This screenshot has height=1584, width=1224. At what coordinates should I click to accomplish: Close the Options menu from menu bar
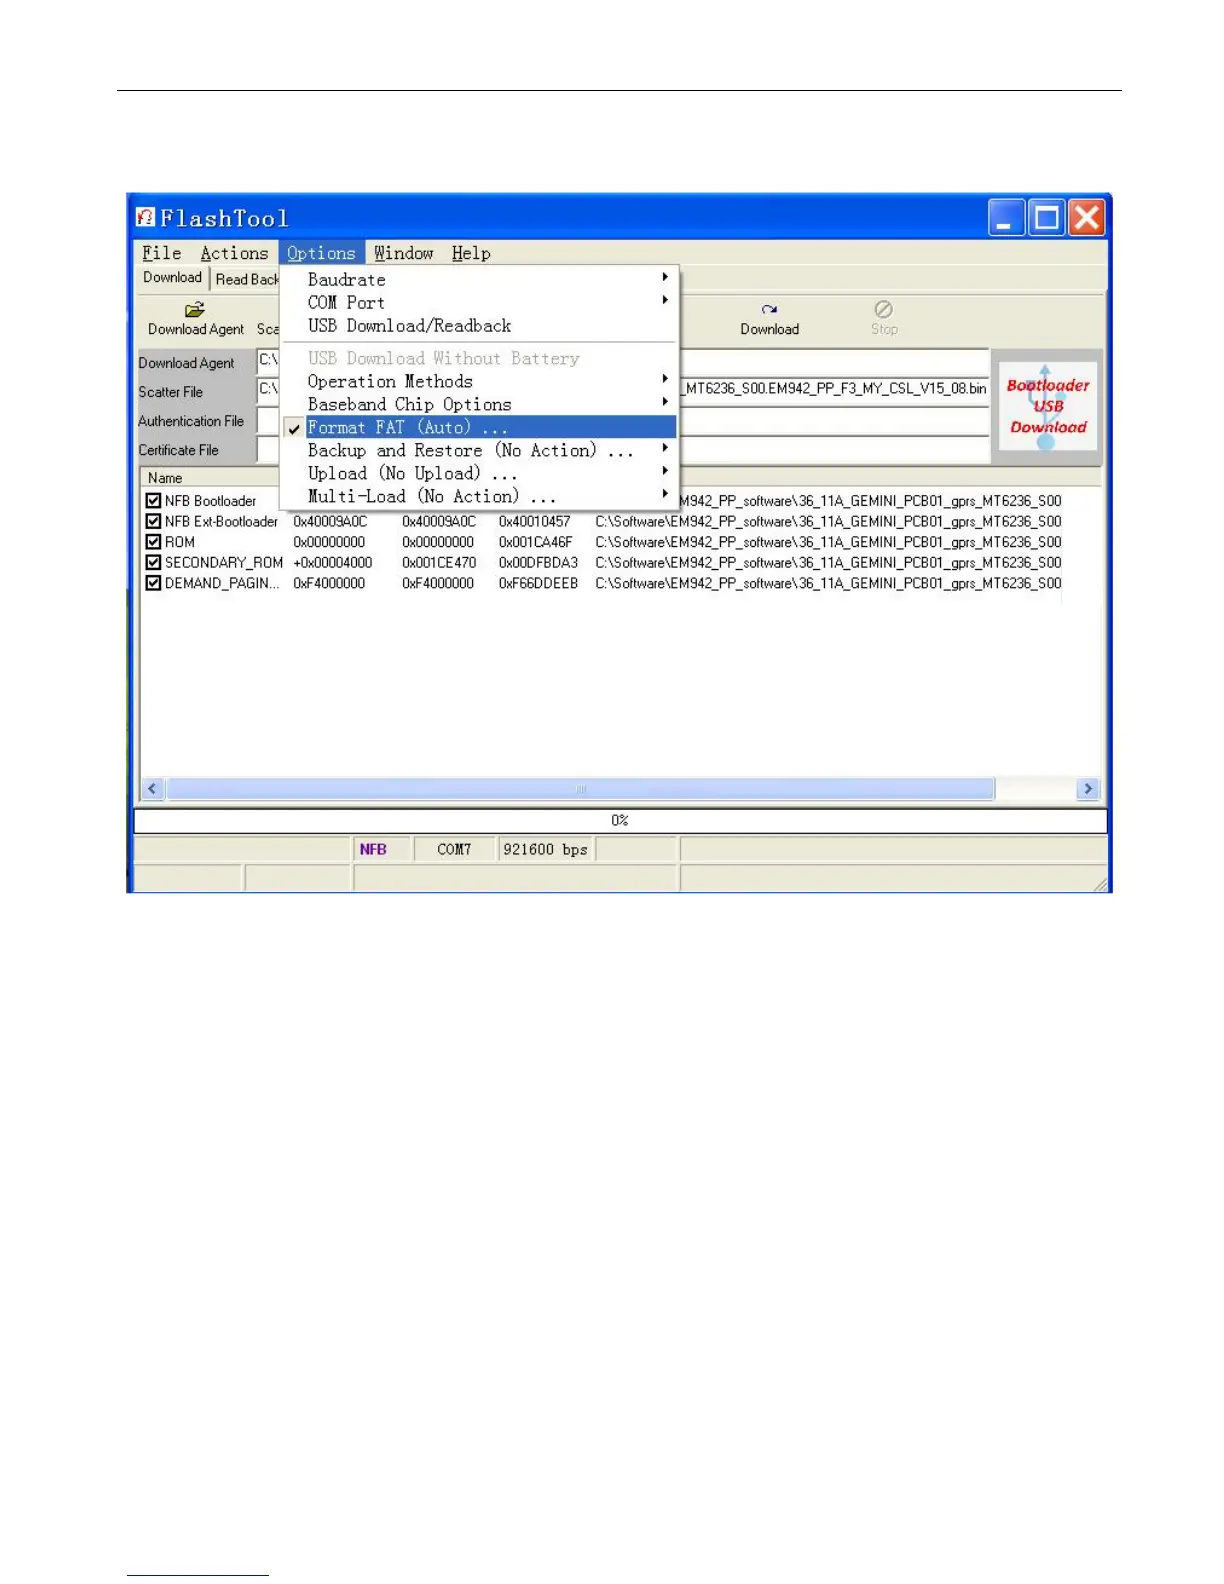pos(321,253)
